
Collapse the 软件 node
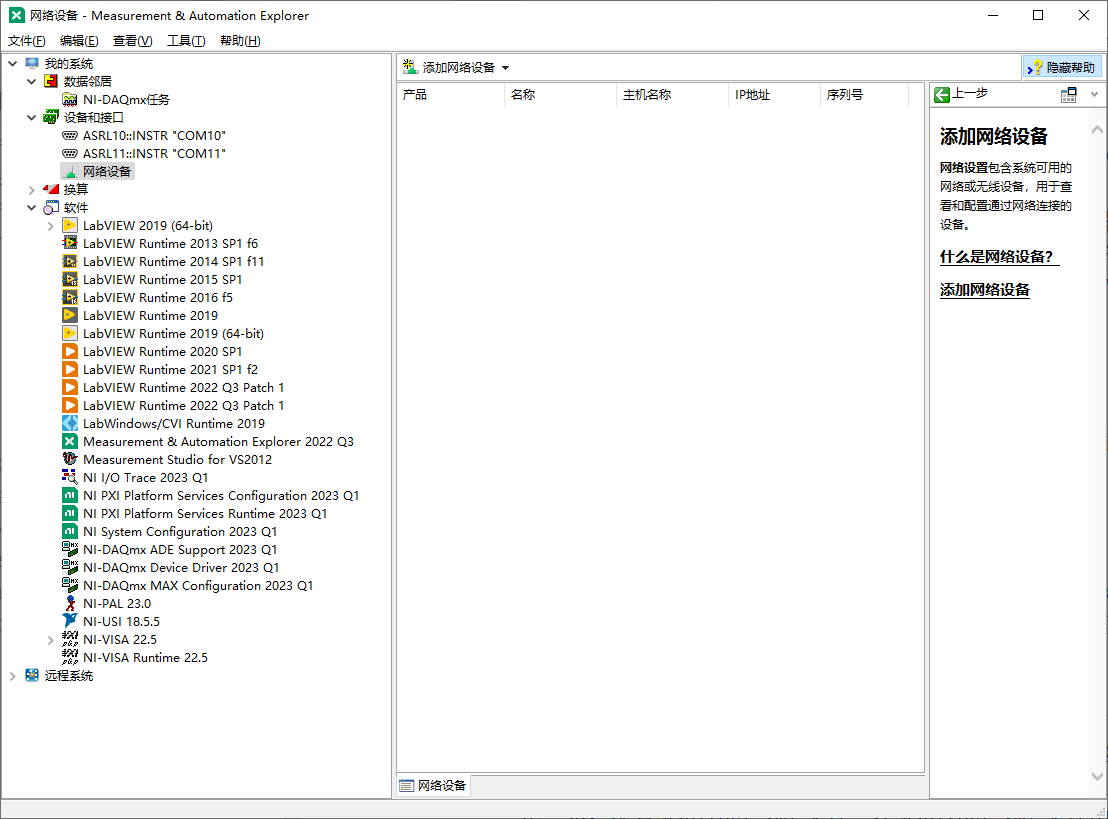[x=31, y=207]
